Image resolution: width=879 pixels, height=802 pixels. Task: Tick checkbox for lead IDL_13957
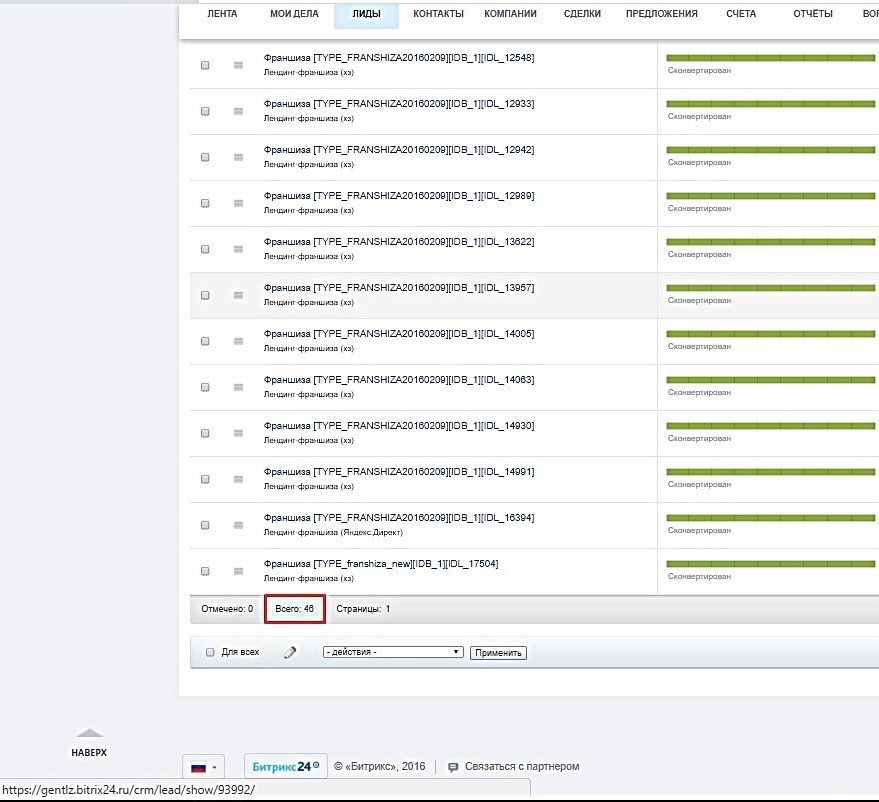pos(205,295)
